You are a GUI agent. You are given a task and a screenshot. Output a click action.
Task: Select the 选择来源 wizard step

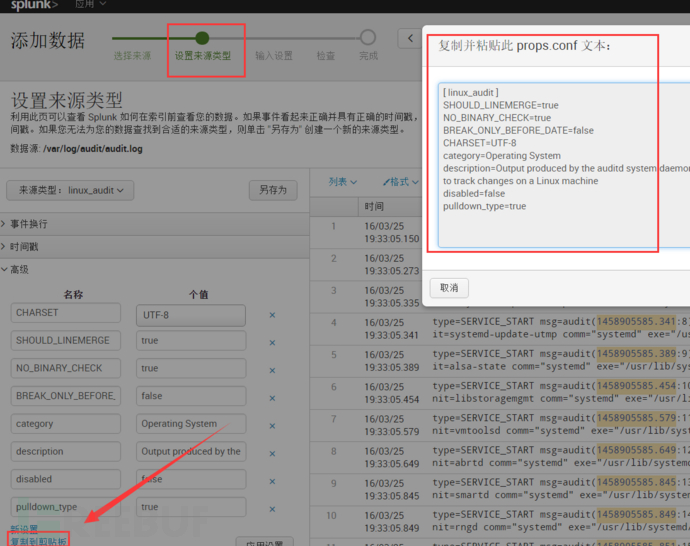(x=132, y=56)
